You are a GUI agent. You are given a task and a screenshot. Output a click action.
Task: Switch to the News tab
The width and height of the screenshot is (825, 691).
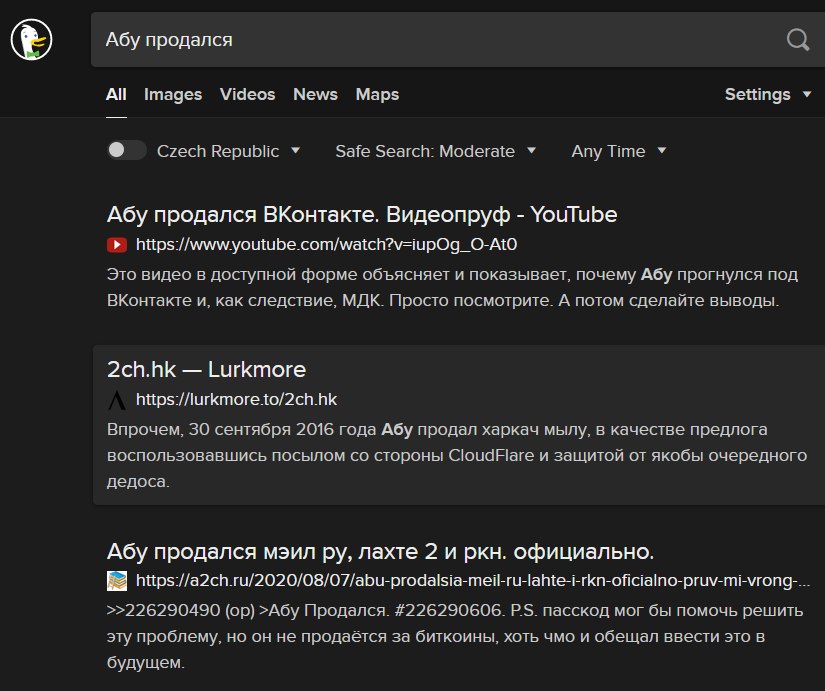(315, 94)
